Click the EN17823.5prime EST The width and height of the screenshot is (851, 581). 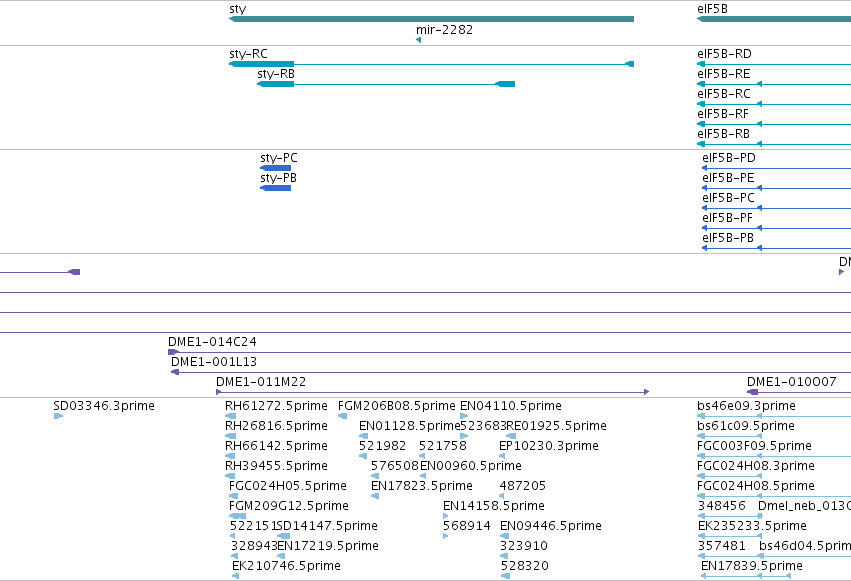click(x=375, y=496)
